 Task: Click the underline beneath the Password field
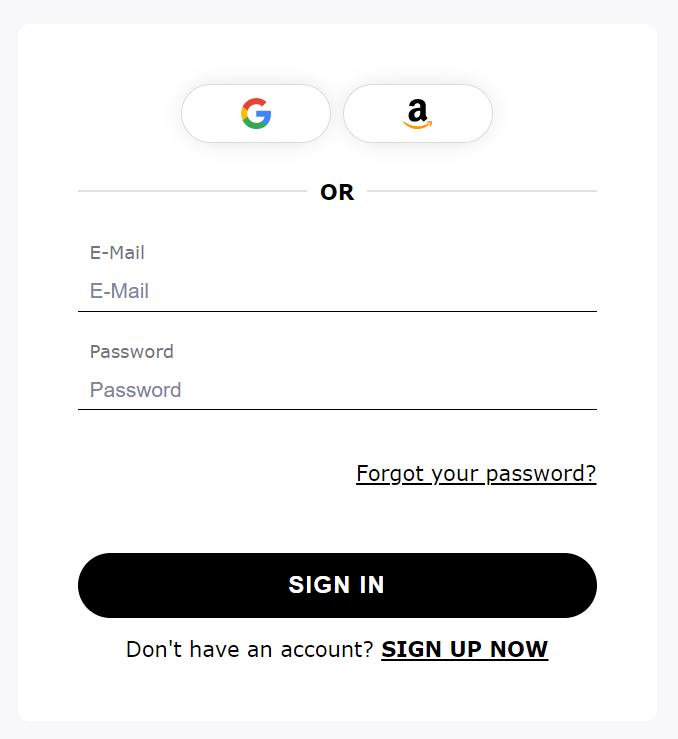click(337, 410)
